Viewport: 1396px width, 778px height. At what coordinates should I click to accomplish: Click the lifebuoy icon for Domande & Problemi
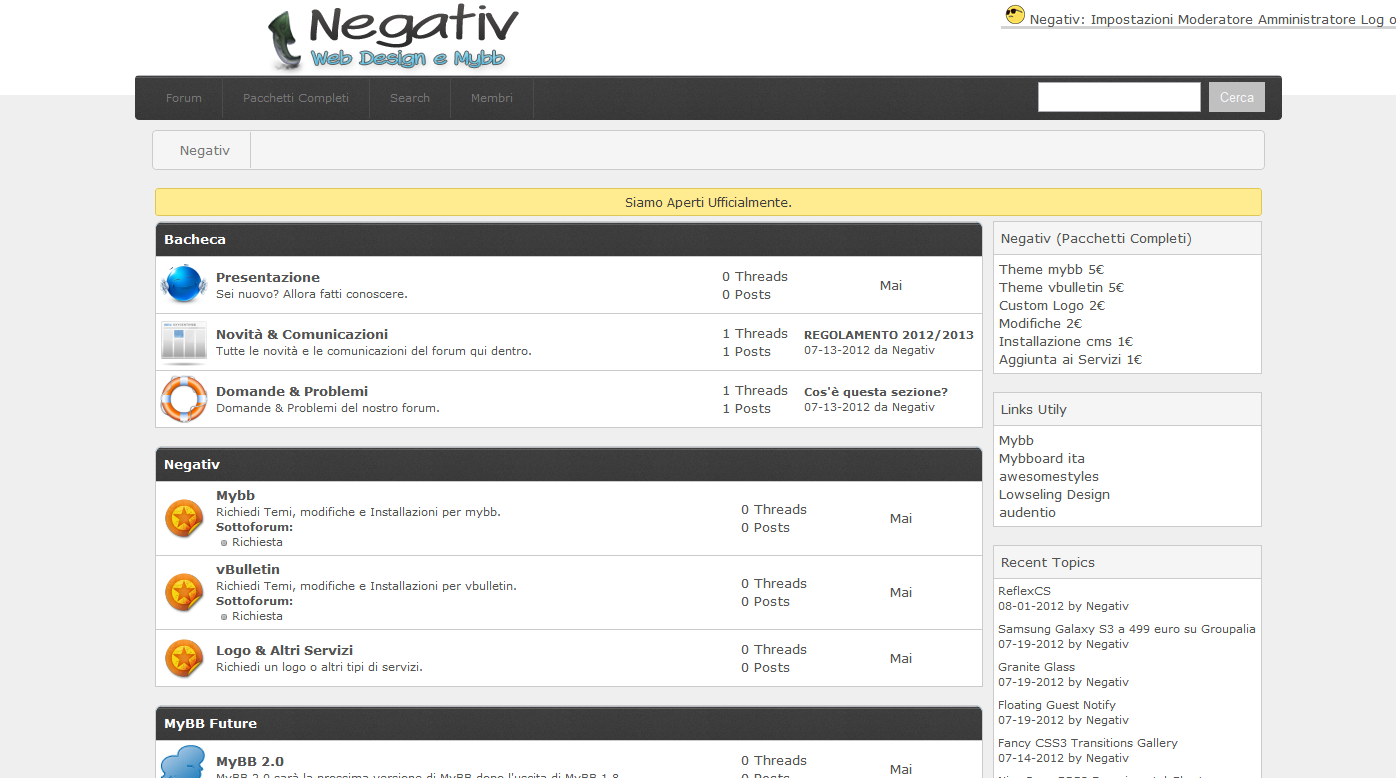[183, 399]
